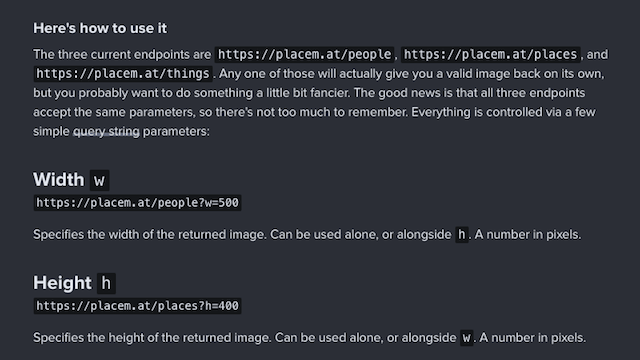The width and height of the screenshot is (640, 360).
Task: Click "Specifies the height of the returned image" text
Action: tap(152, 338)
